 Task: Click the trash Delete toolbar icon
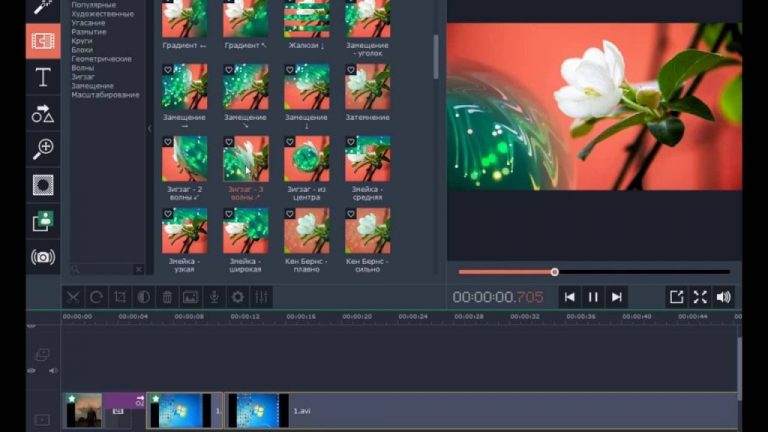[x=167, y=297]
